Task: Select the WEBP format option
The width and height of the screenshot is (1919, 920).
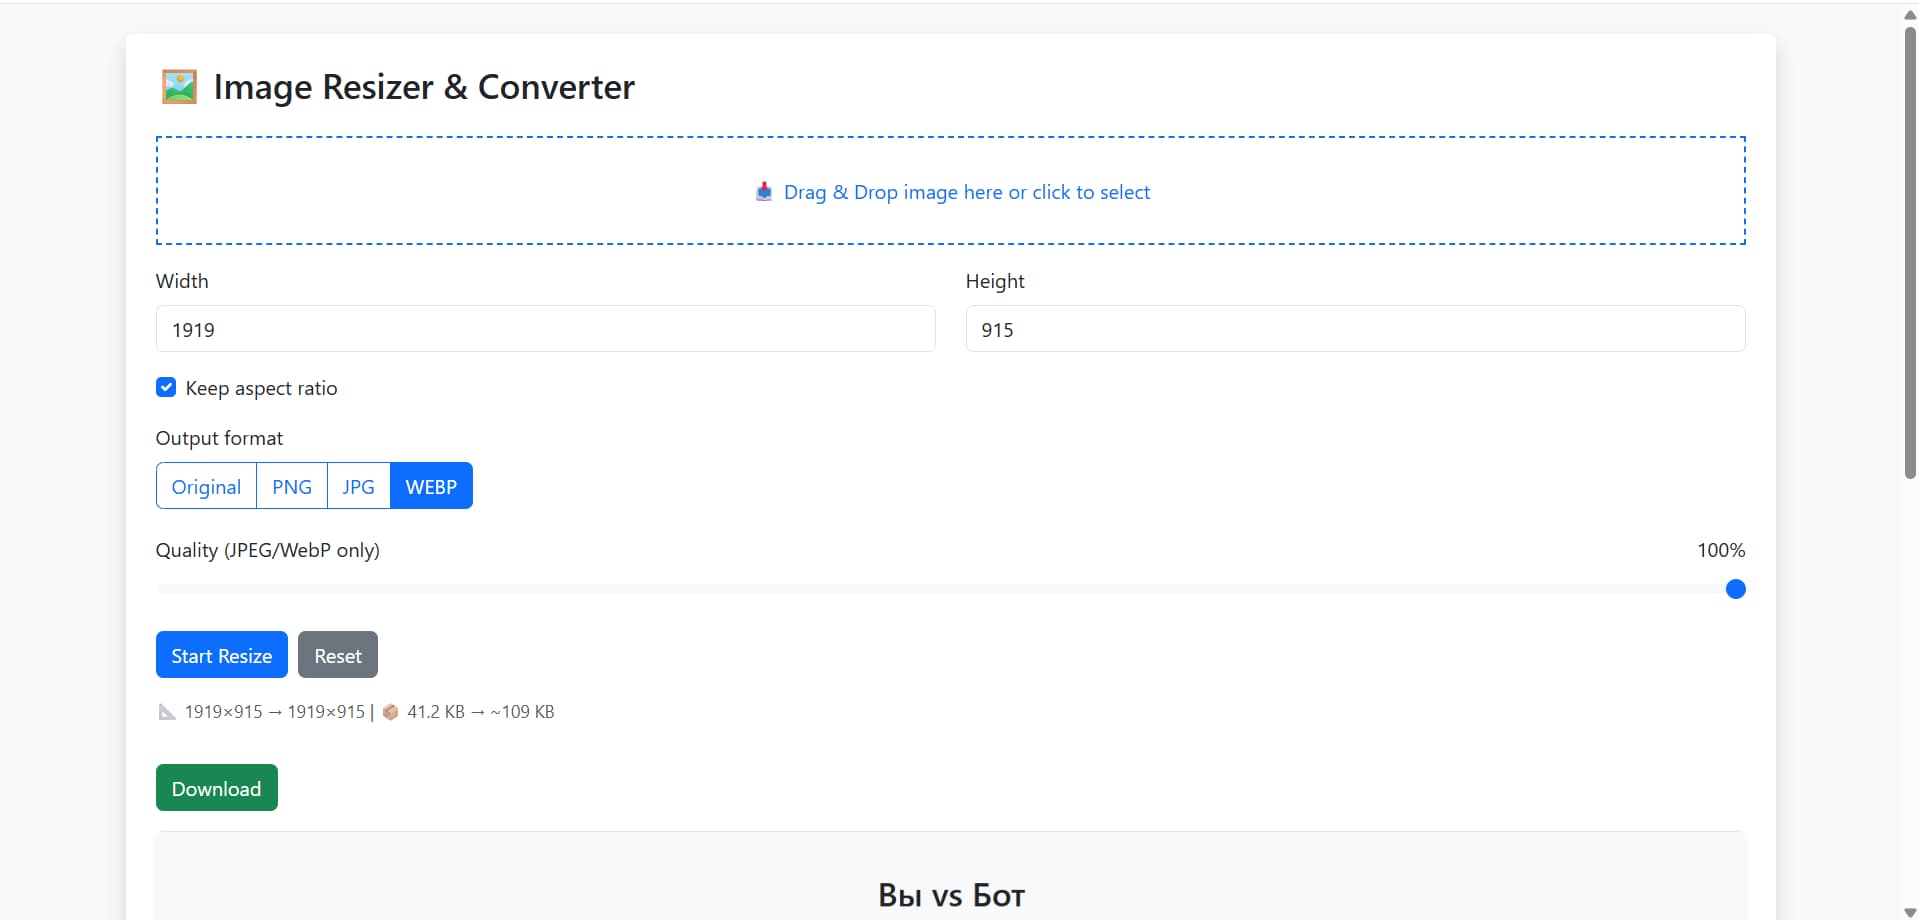Action: pyautogui.click(x=431, y=487)
